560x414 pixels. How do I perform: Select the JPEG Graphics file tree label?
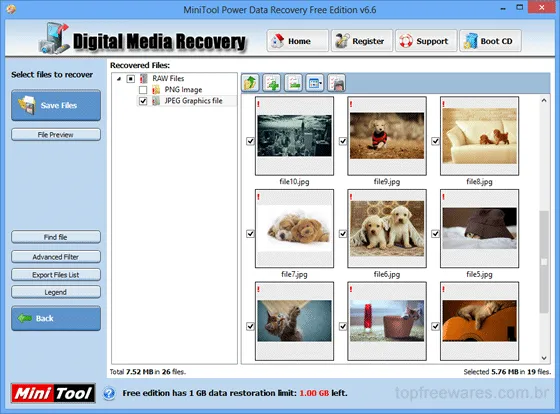(x=193, y=101)
